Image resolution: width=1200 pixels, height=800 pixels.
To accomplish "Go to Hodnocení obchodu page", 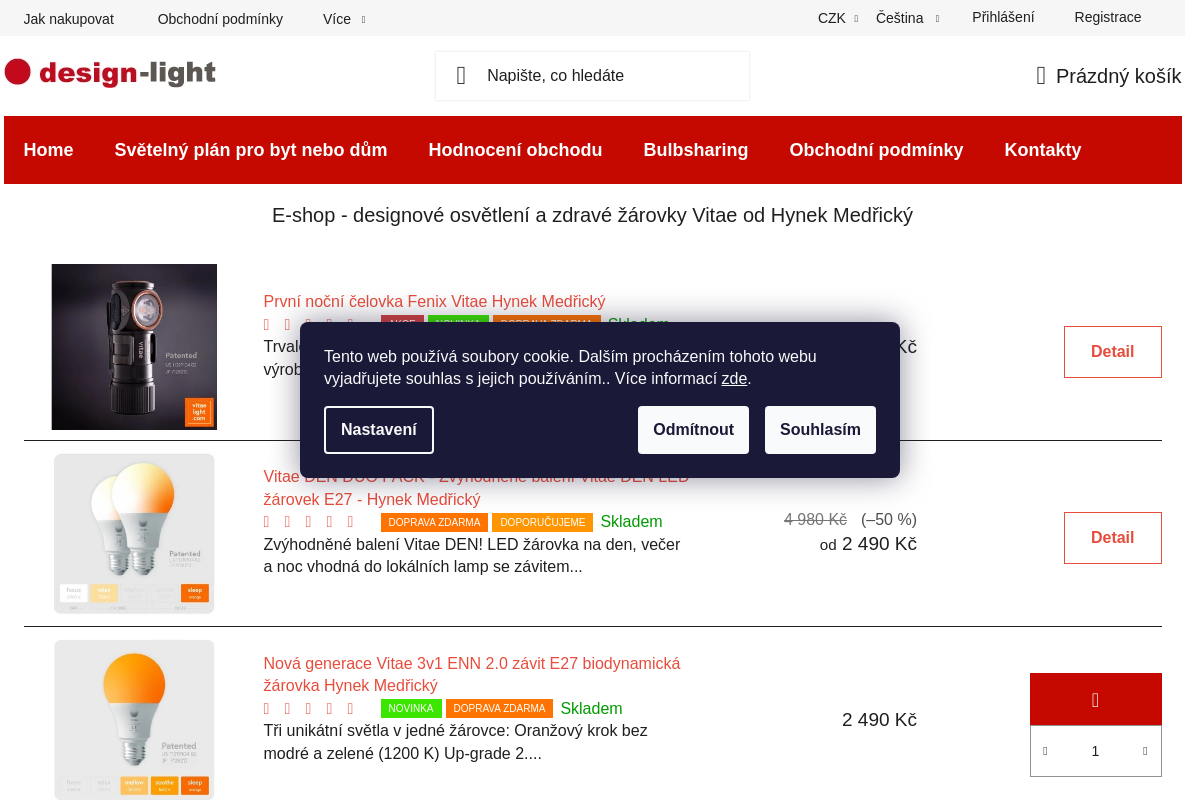I will pyautogui.click(x=515, y=150).
